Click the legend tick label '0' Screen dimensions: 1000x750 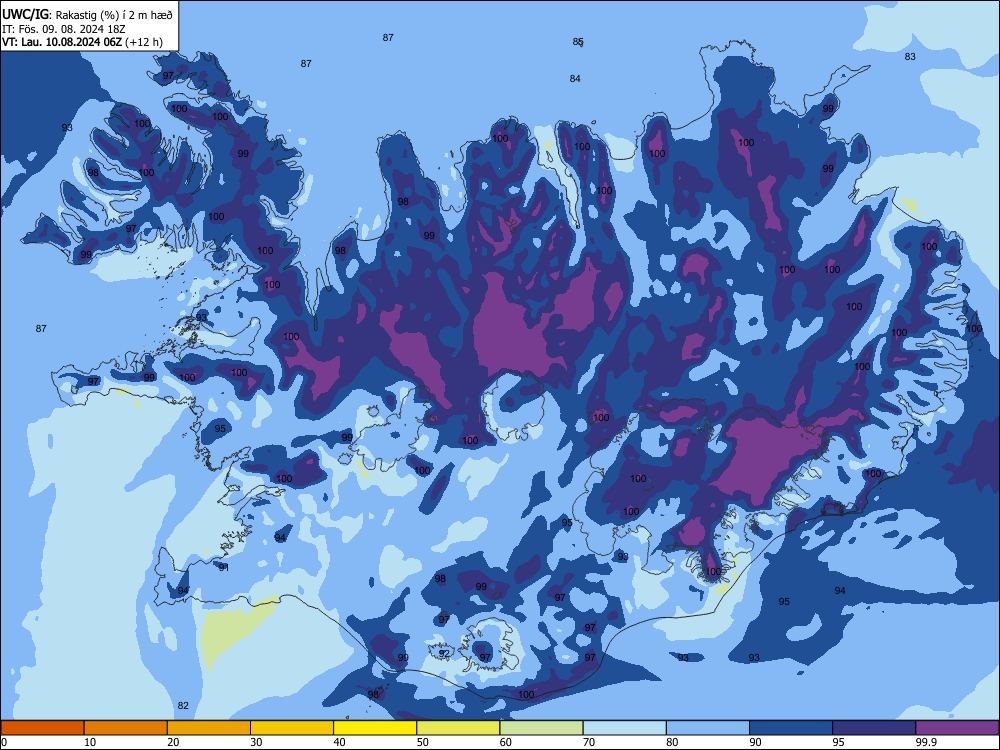point(4,742)
